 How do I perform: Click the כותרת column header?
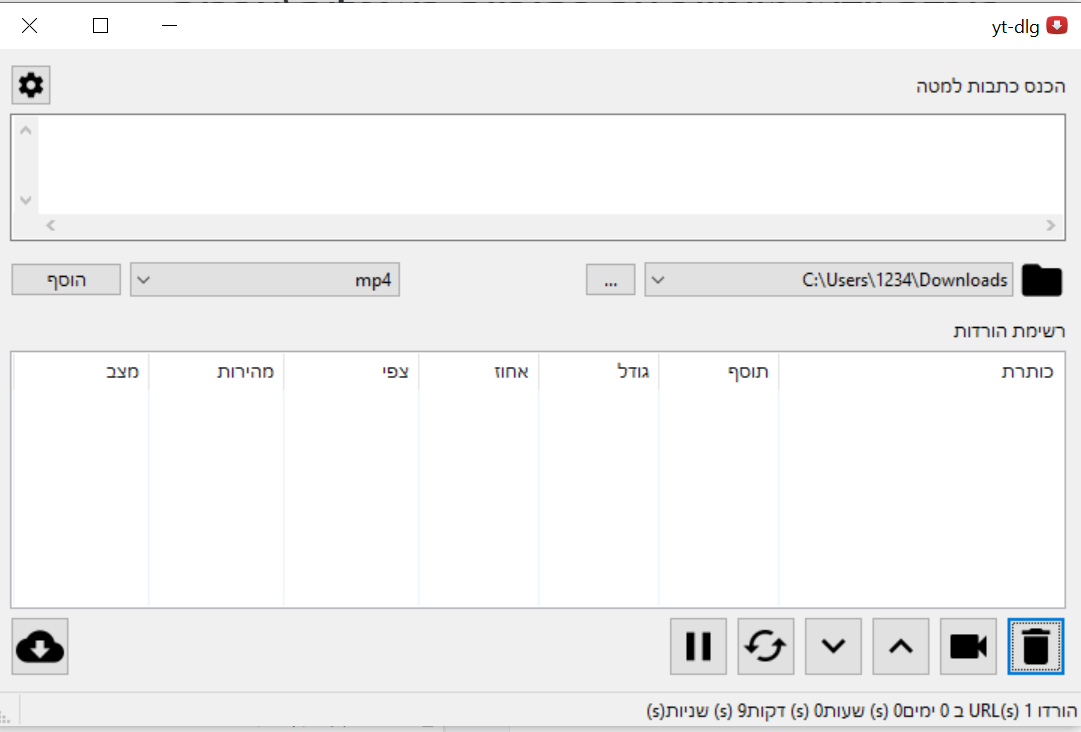click(921, 372)
